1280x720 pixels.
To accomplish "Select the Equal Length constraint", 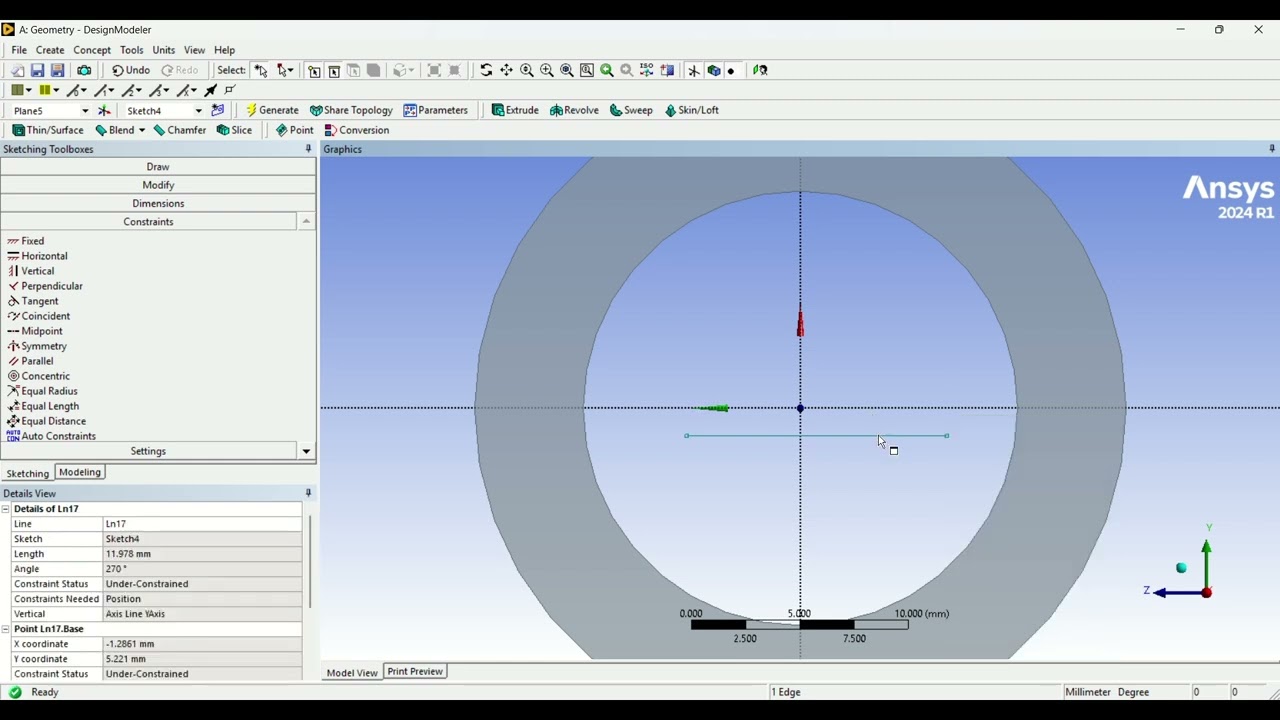I will click(43, 406).
